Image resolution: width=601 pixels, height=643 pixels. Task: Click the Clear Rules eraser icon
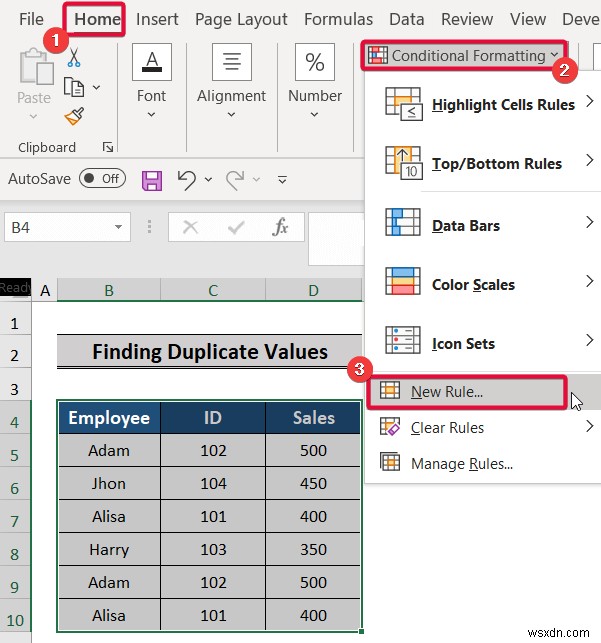pos(390,427)
